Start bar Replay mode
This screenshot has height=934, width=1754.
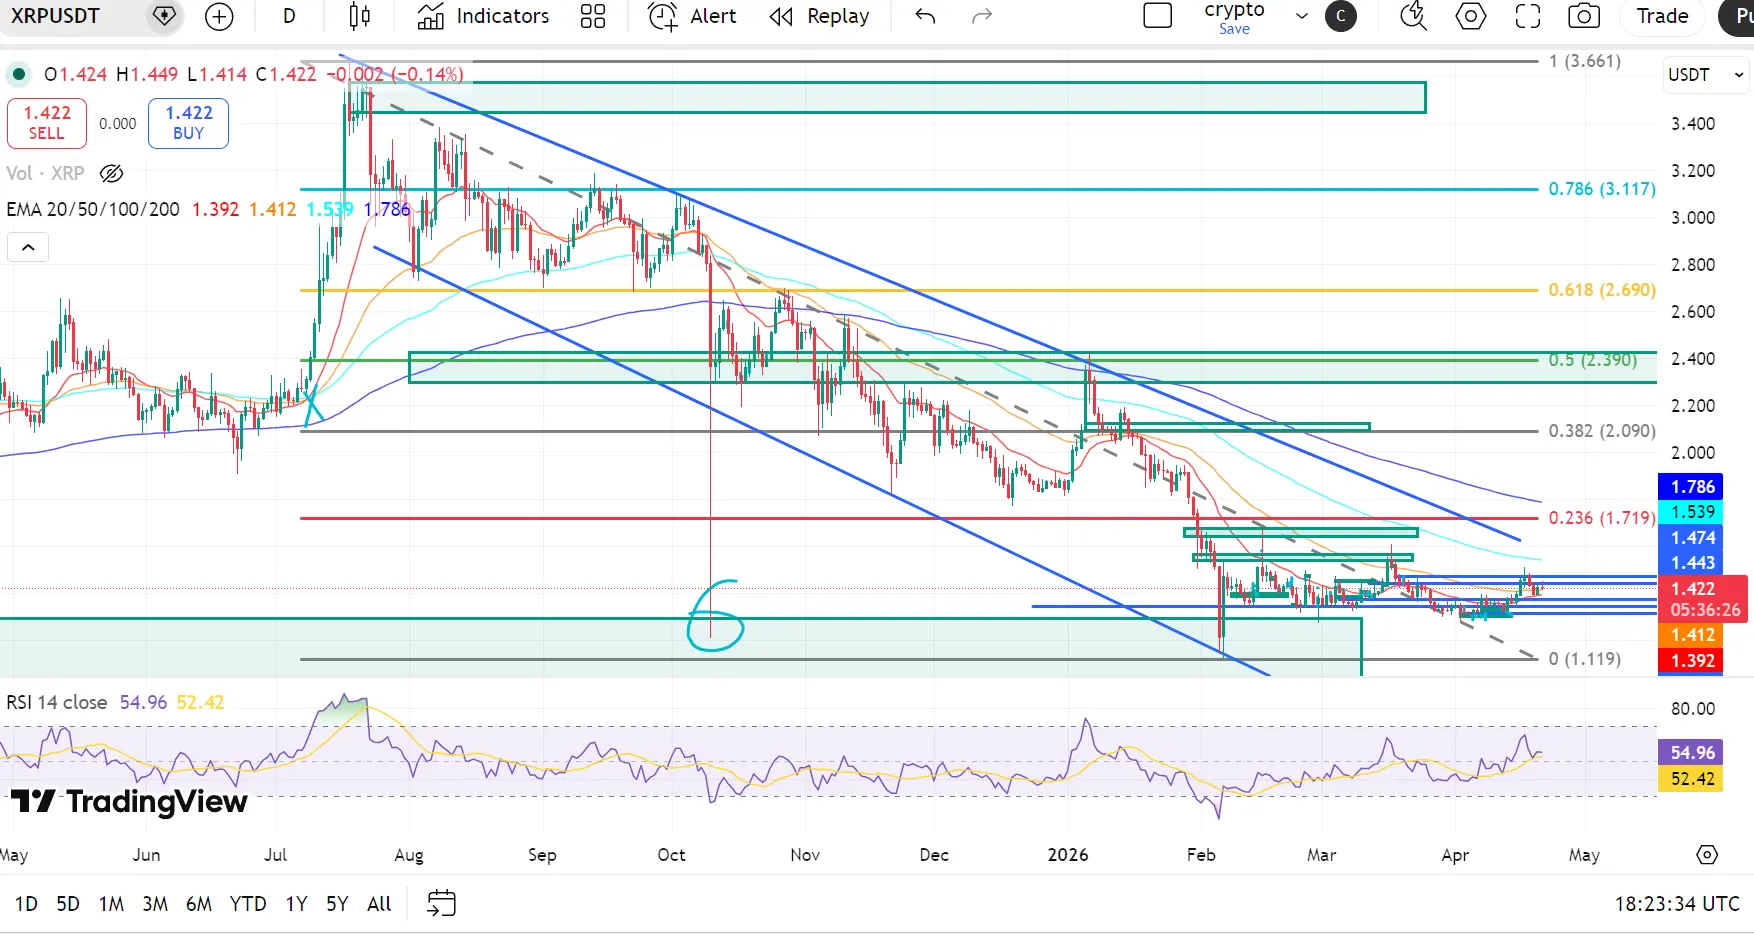point(820,16)
